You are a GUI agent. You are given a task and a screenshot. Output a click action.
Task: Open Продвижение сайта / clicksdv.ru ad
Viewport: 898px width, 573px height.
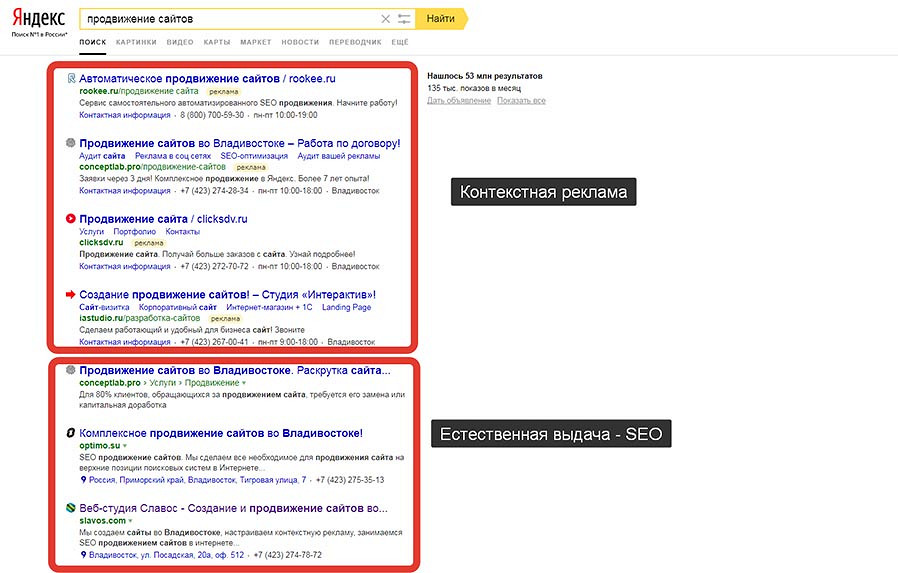(x=163, y=219)
